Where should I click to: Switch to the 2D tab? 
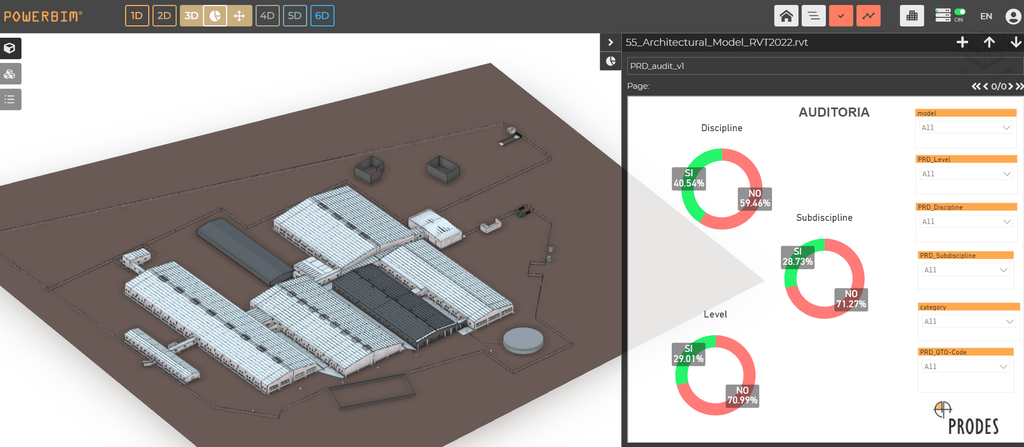pyautogui.click(x=165, y=16)
